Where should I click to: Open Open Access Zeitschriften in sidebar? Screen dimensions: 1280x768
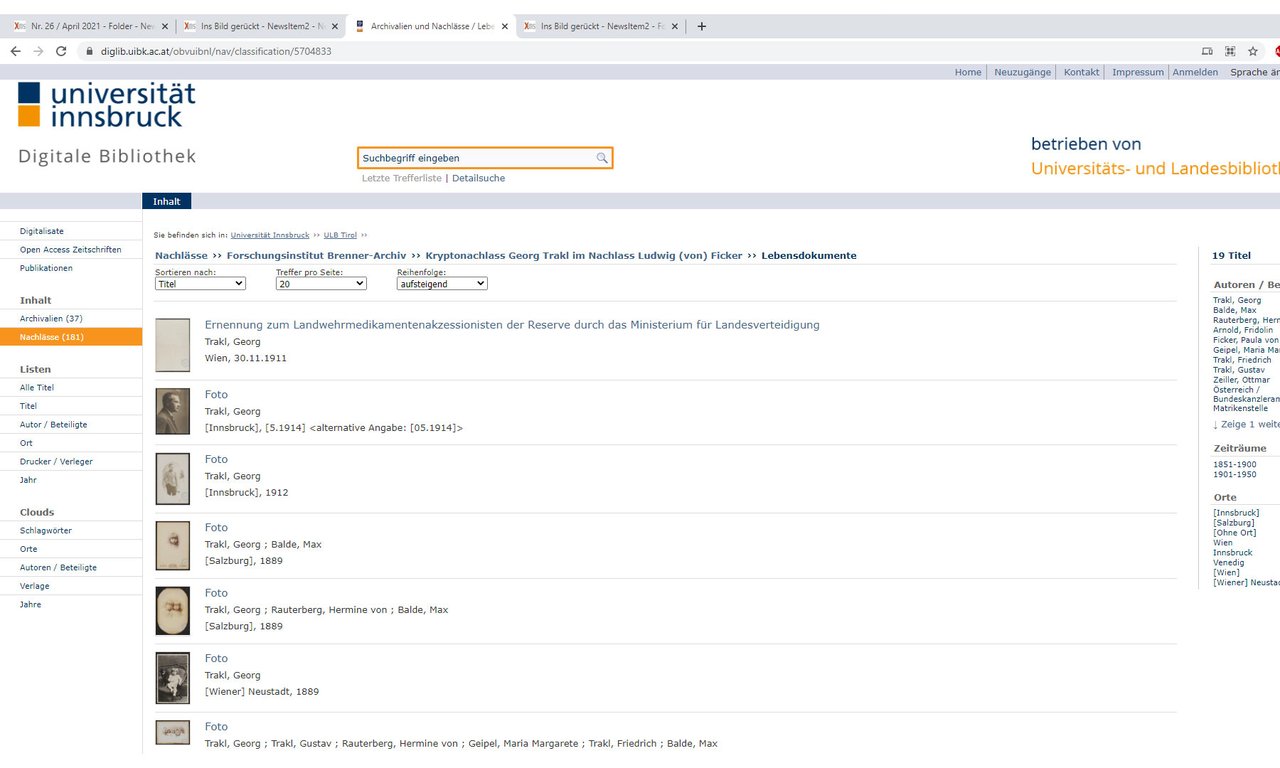click(71, 250)
